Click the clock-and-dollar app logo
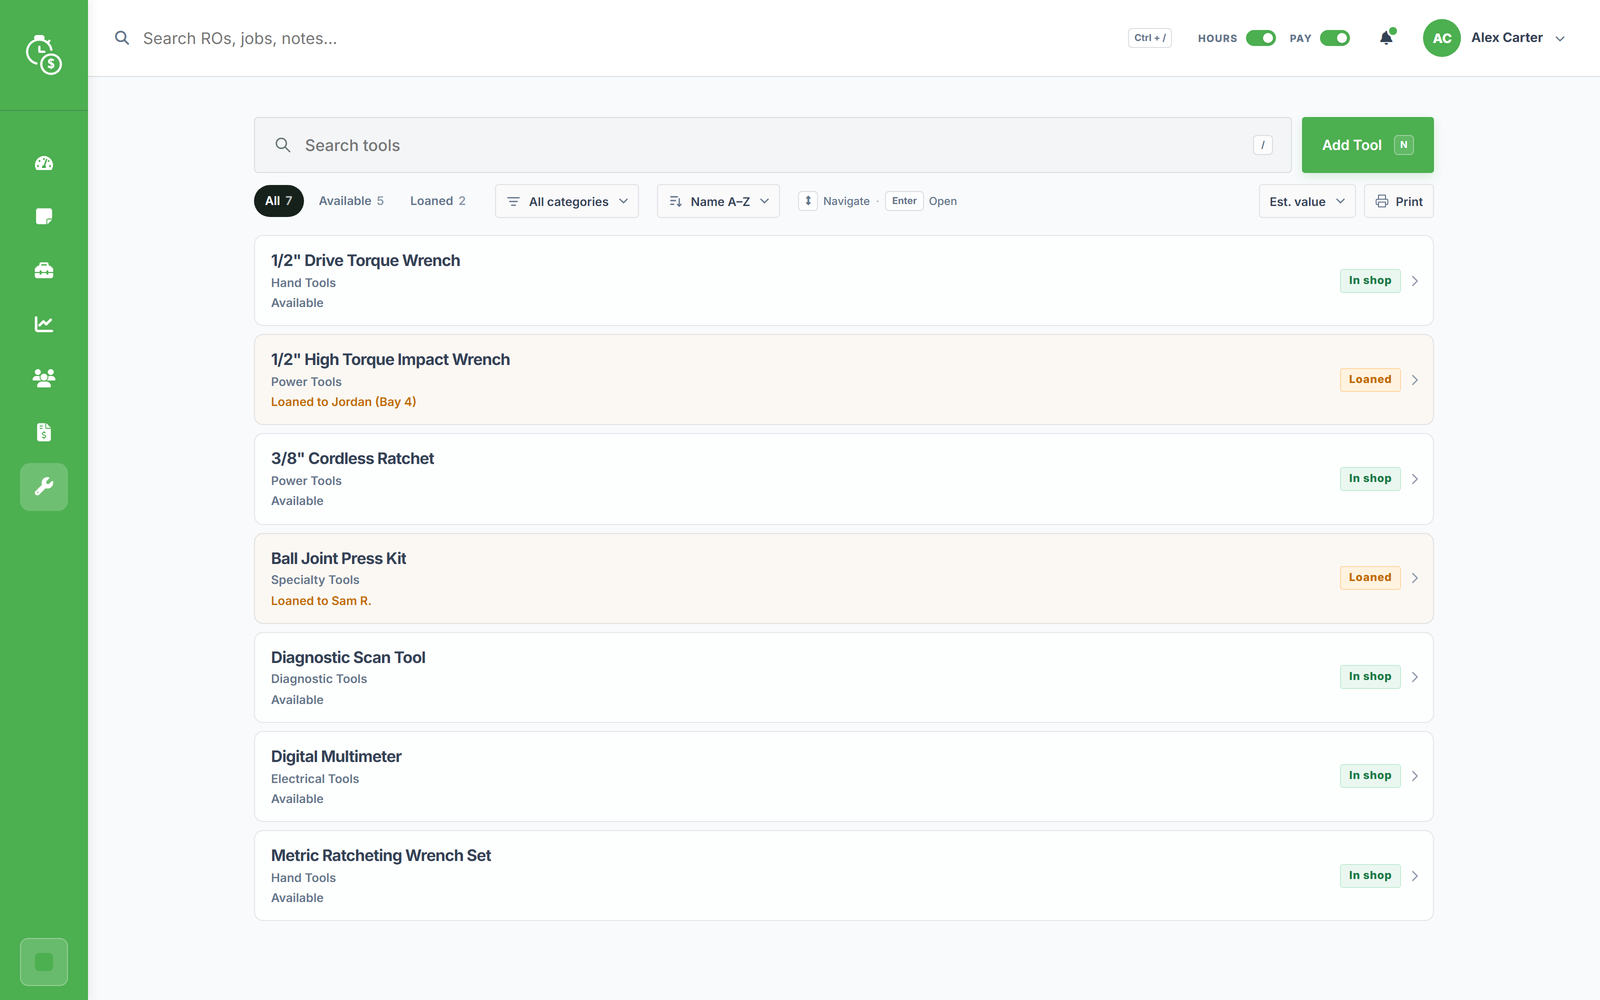1600x1000 pixels. (x=44, y=55)
